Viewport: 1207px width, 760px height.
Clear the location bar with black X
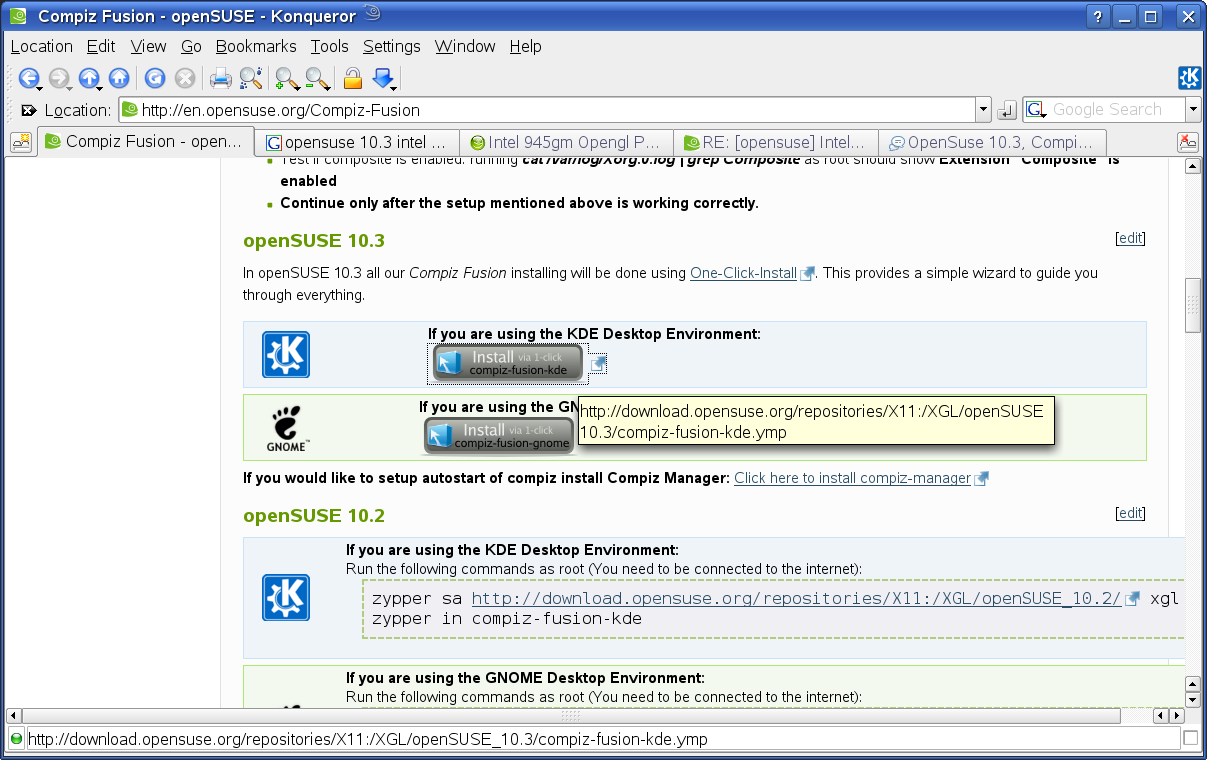tap(29, 110)
